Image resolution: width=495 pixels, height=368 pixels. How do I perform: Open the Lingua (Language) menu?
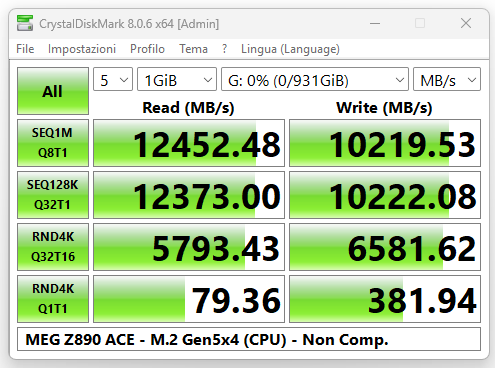(x=290, y=49)
